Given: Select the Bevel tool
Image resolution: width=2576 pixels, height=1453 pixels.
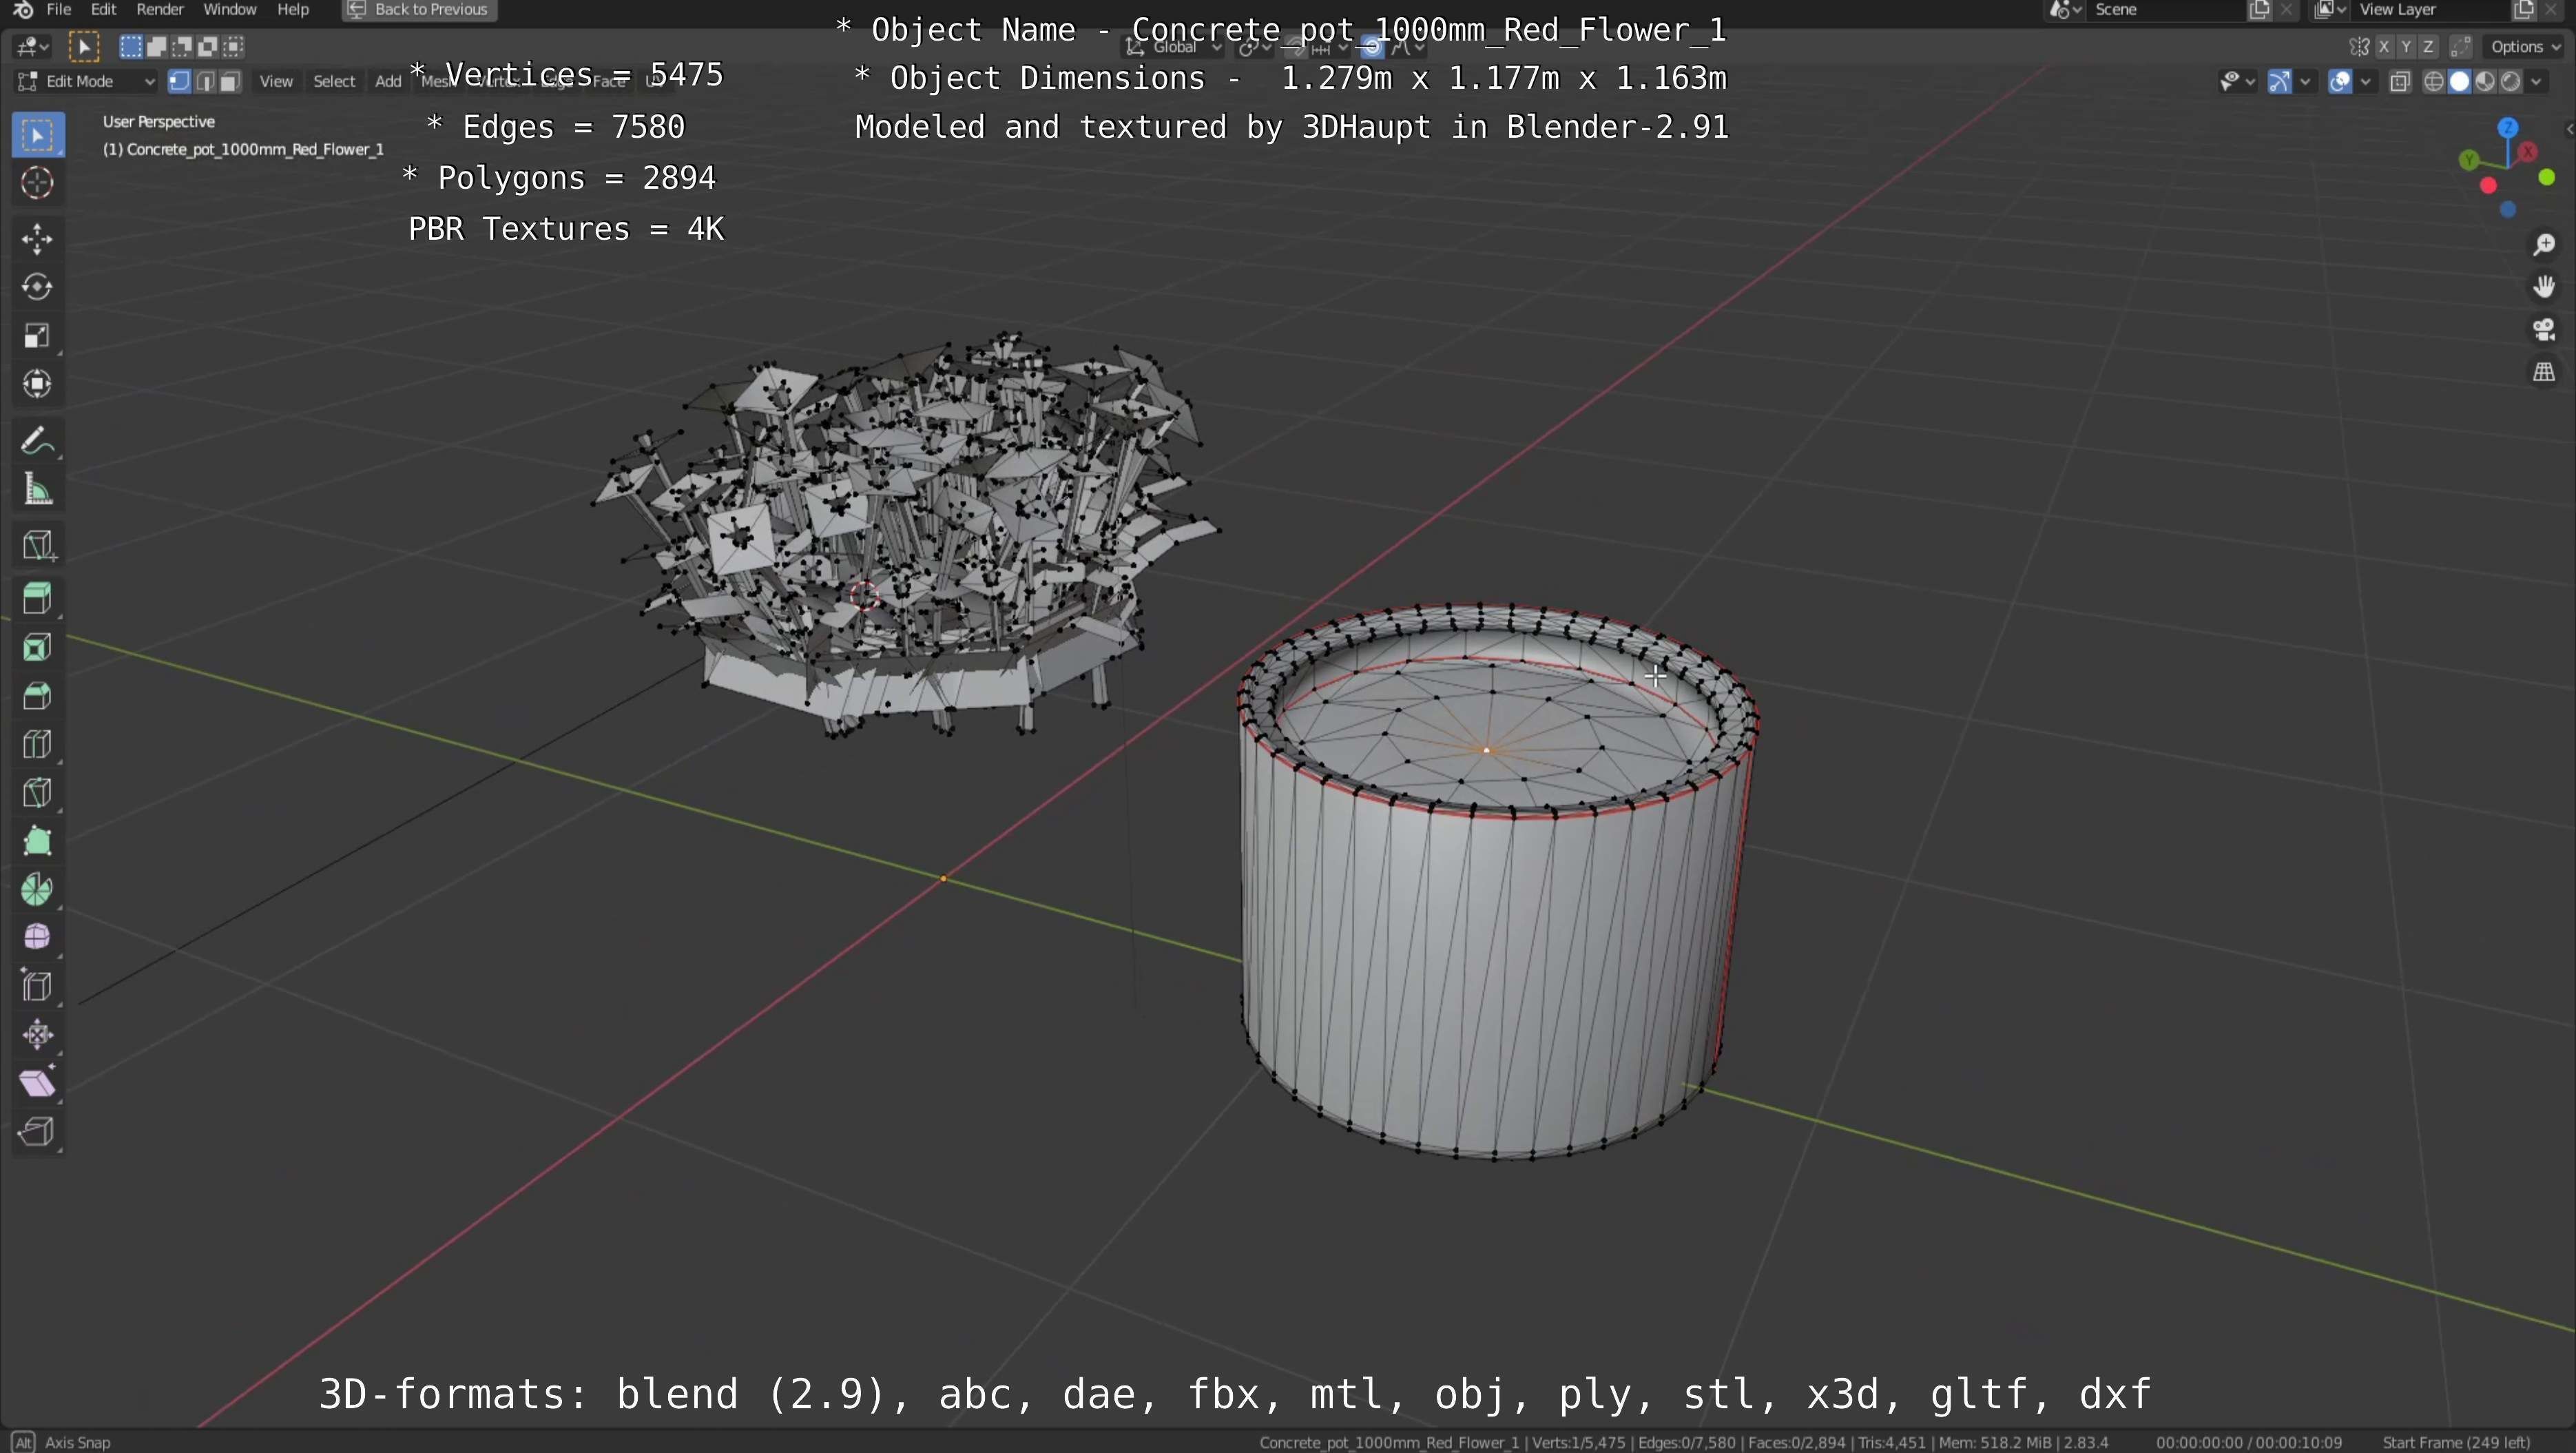Looking at the screenshot, I should coord(38,696).
